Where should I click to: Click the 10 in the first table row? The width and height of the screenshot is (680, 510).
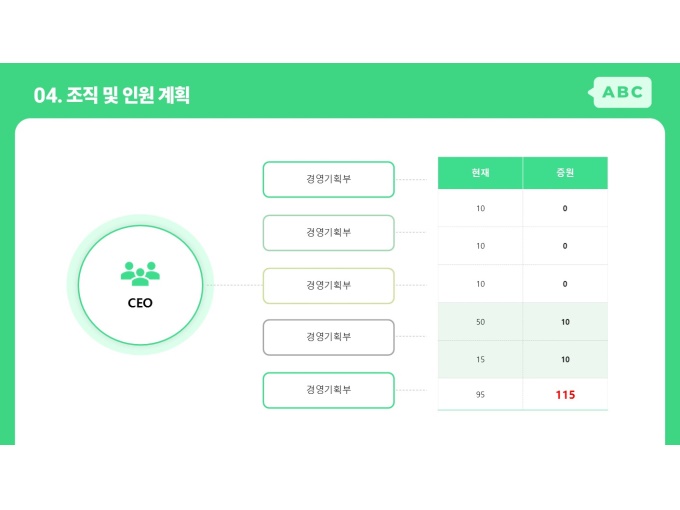click(480, 209)
